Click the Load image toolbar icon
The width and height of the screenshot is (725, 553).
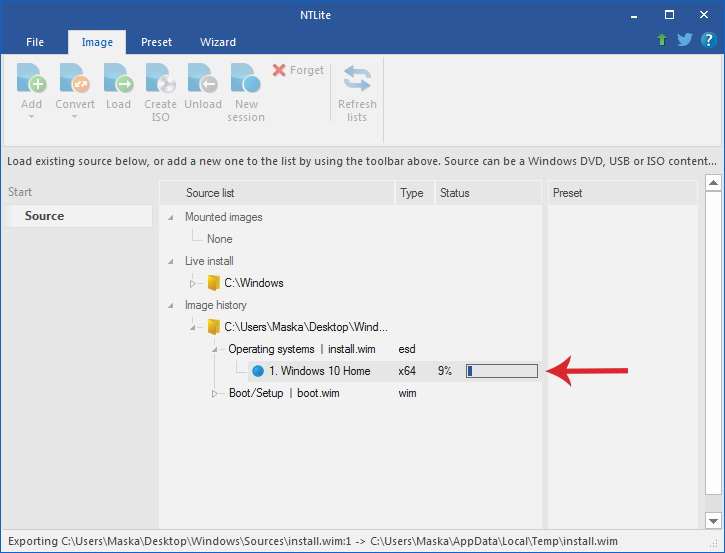click(118, 78)
